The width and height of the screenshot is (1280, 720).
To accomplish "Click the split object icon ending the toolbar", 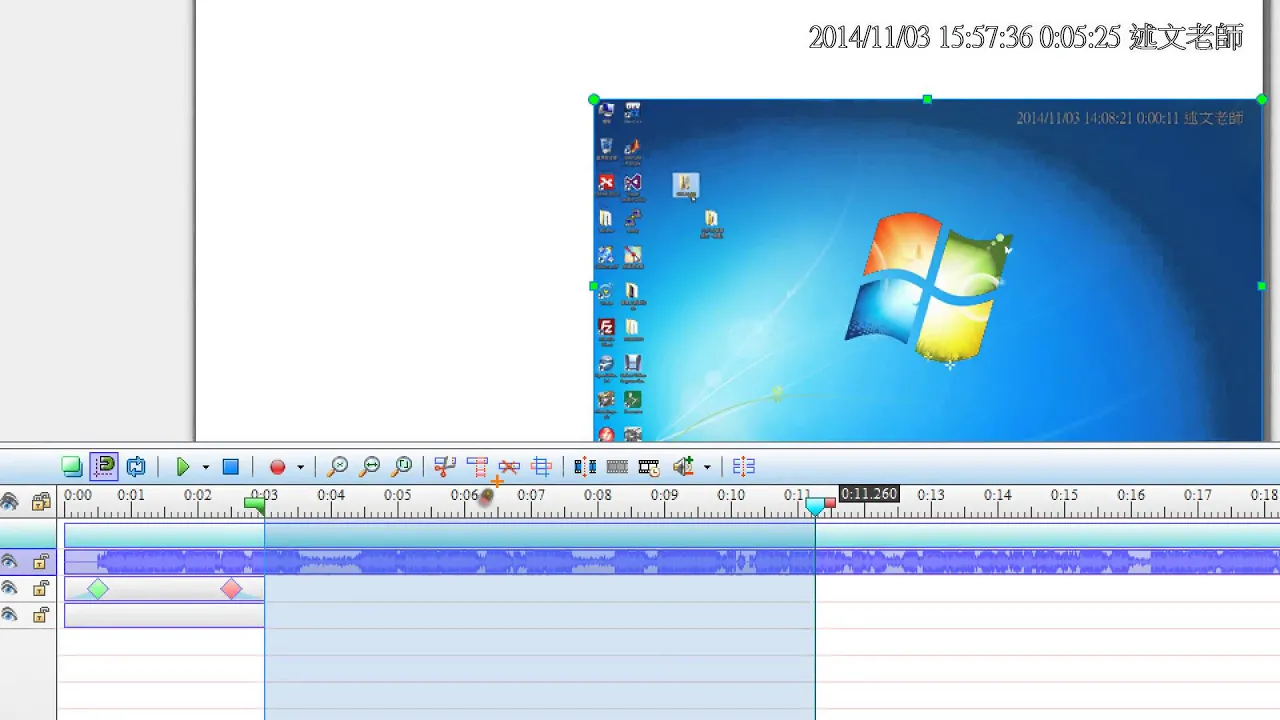I will click(743, 467).
